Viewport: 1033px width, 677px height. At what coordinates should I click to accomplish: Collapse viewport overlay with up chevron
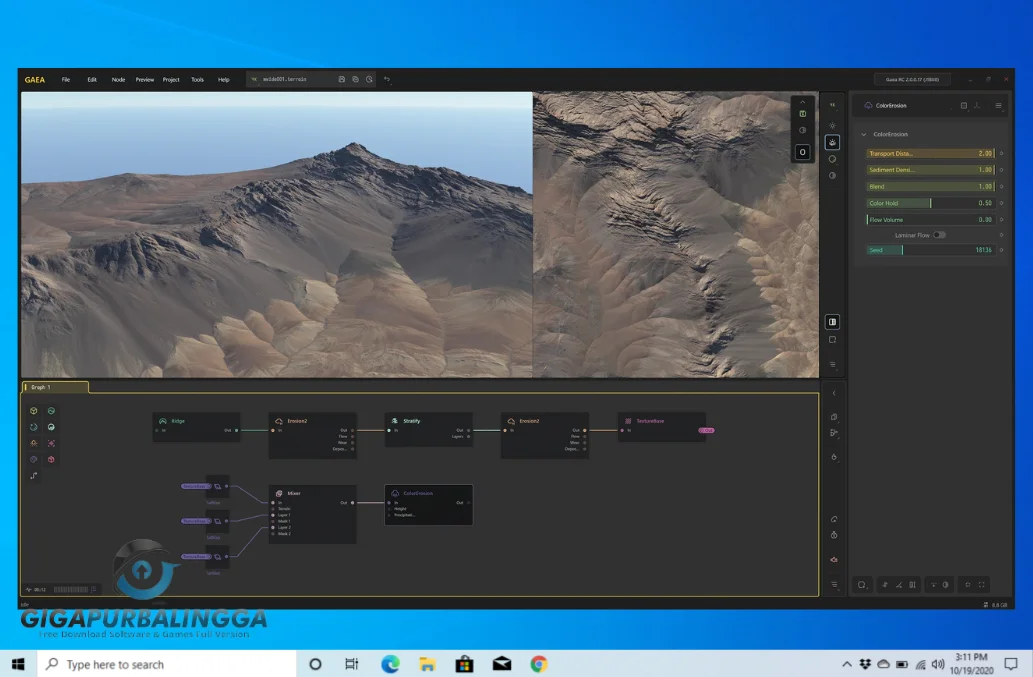point(802,102)
